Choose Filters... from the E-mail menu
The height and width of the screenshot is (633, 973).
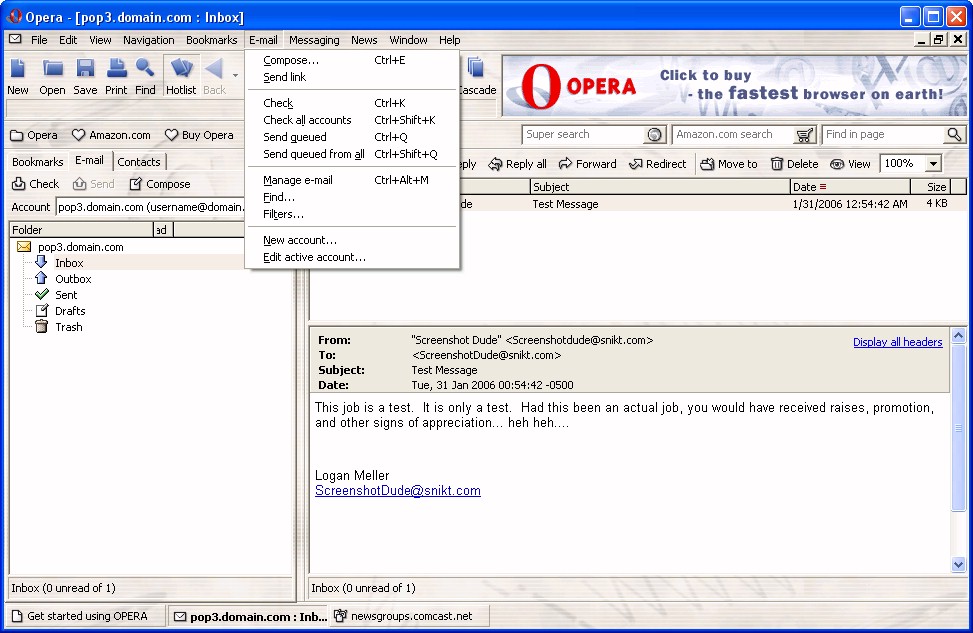(x=352, y=214)
